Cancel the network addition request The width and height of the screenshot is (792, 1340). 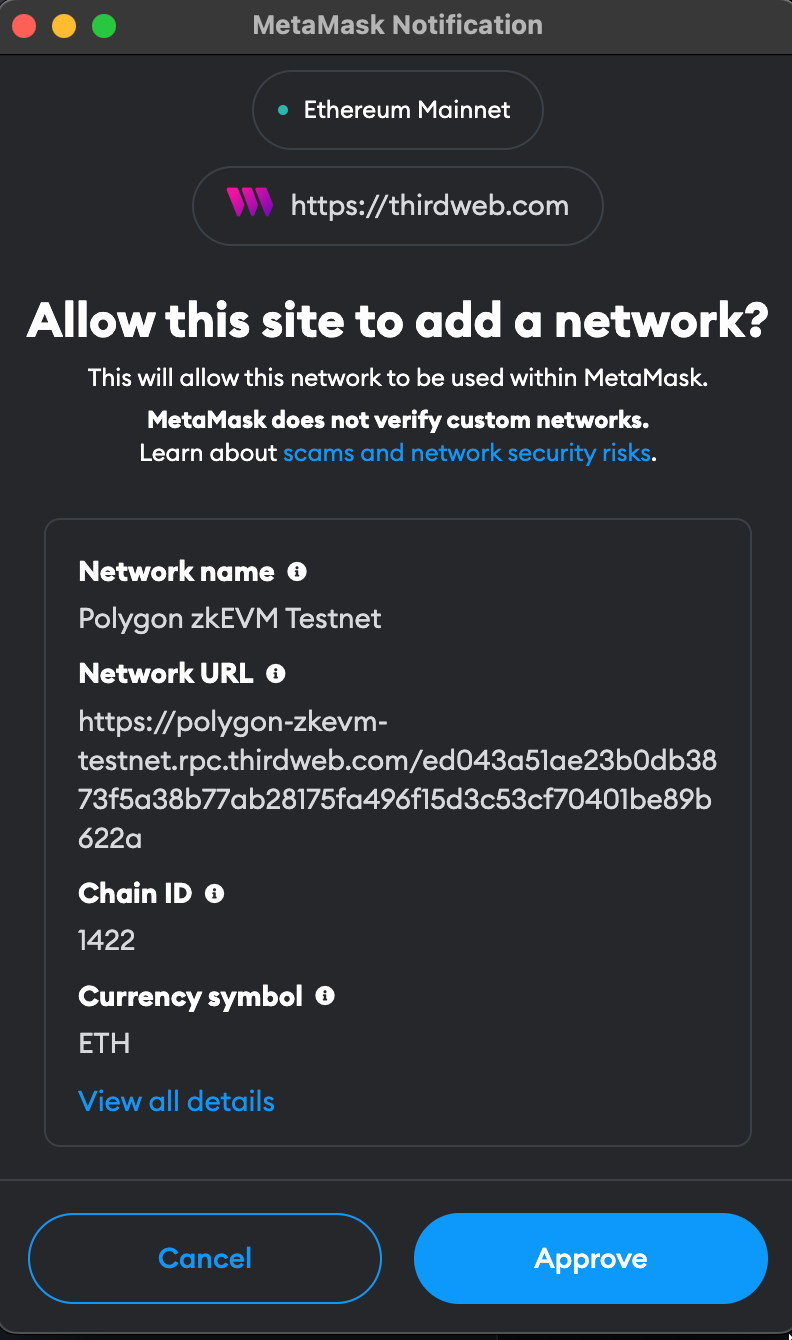(x=204, y=1258)
